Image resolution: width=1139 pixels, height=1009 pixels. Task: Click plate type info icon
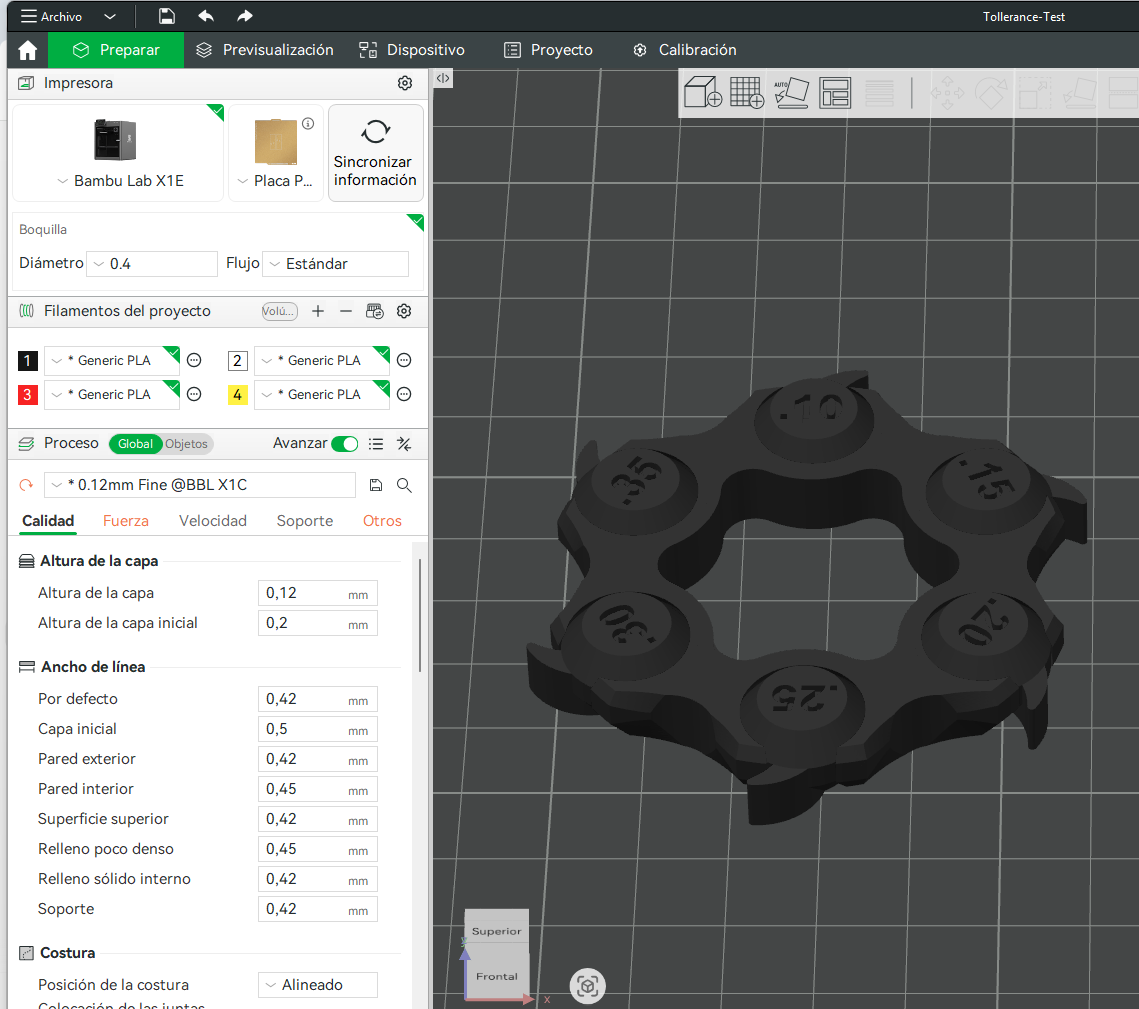pos(308,123)
